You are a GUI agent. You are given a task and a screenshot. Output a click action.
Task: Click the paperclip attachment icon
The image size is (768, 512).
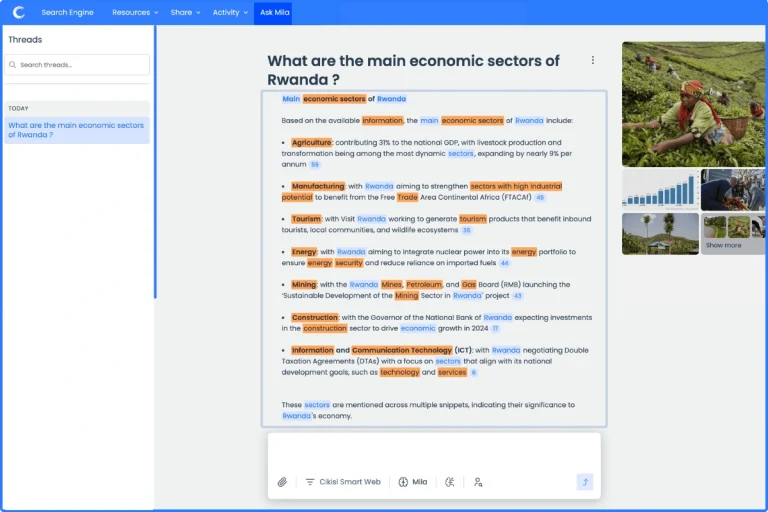point(283,482)
